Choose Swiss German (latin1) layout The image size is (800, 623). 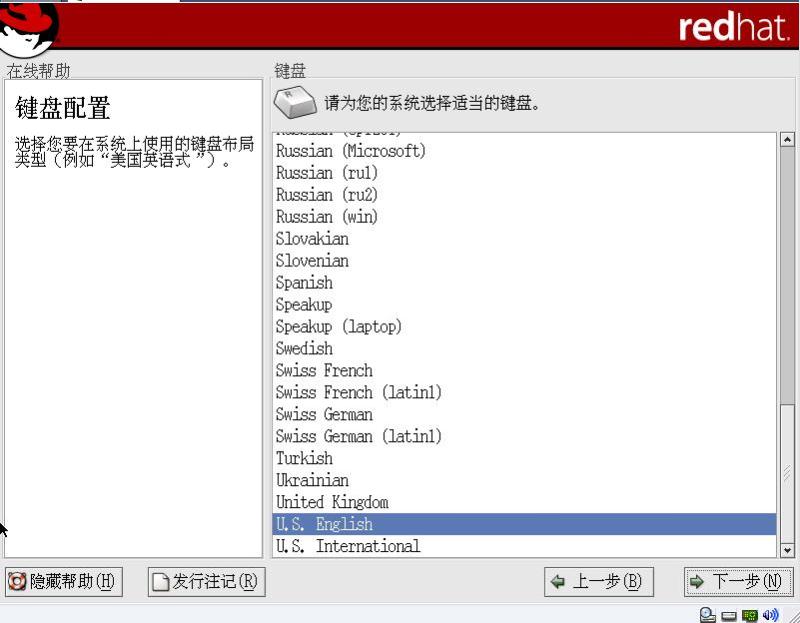pos(359,436)
